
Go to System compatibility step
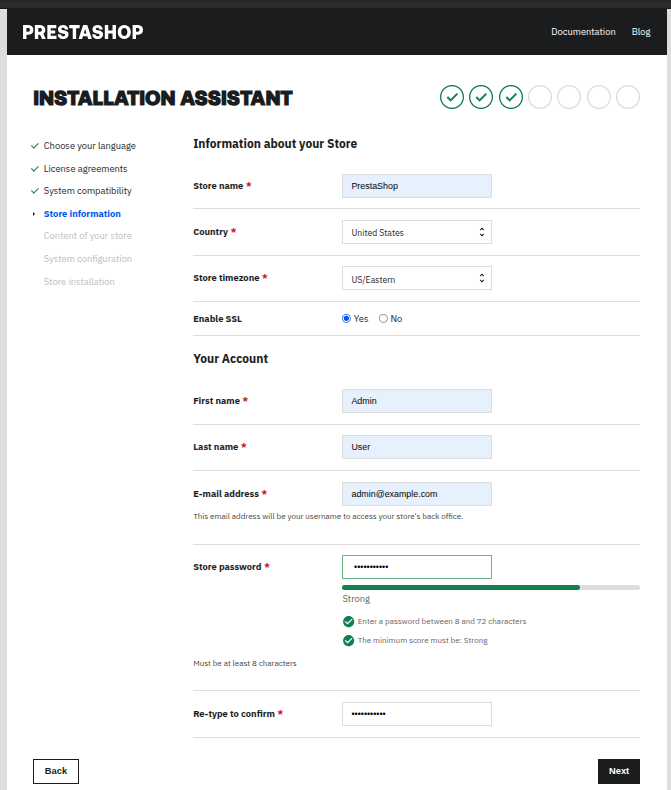87,191
